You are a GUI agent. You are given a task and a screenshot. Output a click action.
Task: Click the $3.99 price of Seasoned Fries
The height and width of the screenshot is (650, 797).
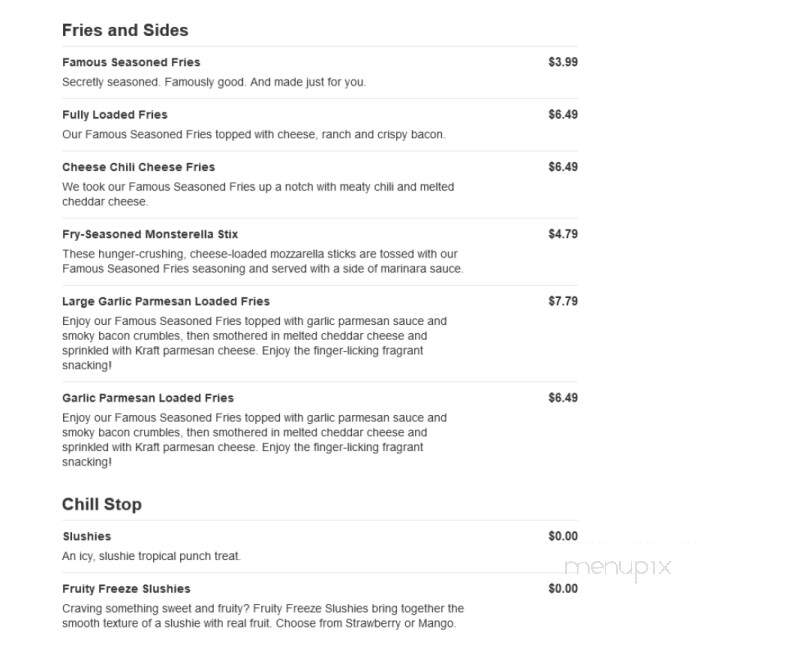click(563, 62)
